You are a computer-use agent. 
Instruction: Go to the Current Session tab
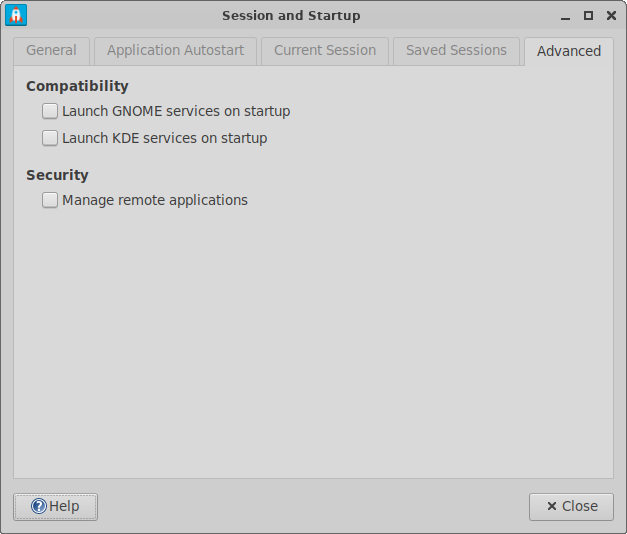point(325,51)
